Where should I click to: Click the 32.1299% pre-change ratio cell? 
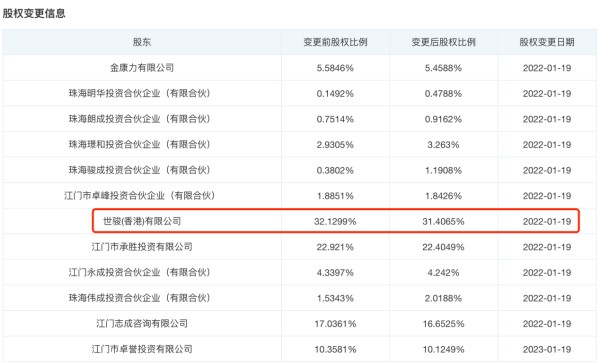point(335,222)
